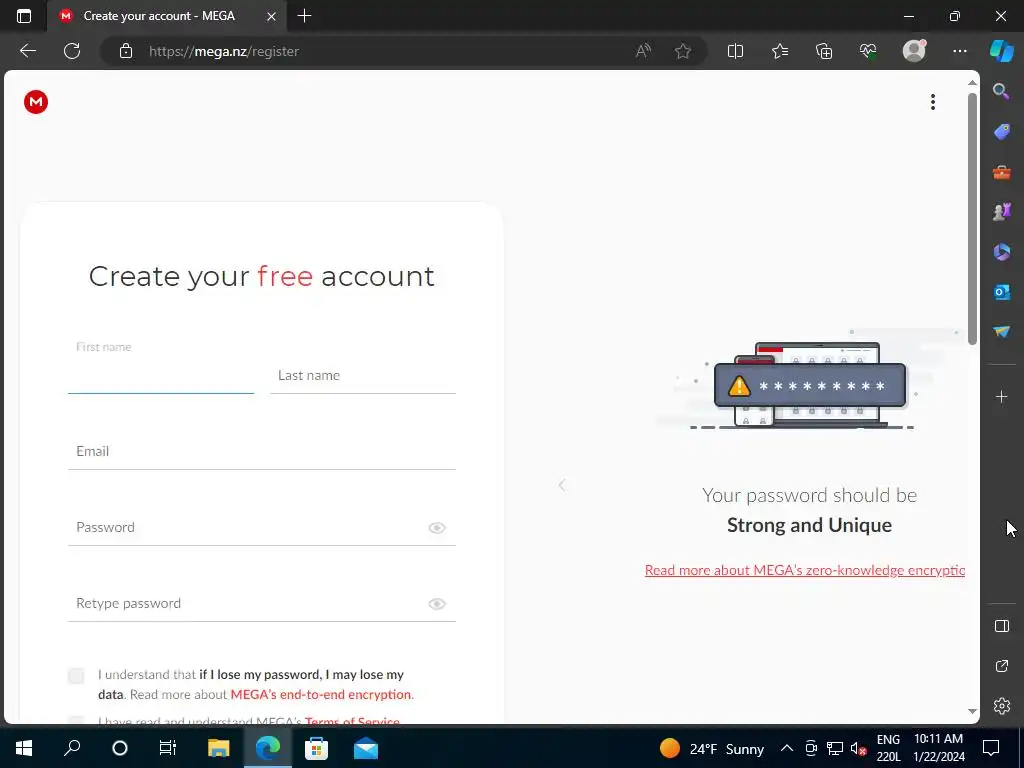The image size is (1024, 768).
Task: Open the 24°F Sunny weather widget
Action: 712,748
